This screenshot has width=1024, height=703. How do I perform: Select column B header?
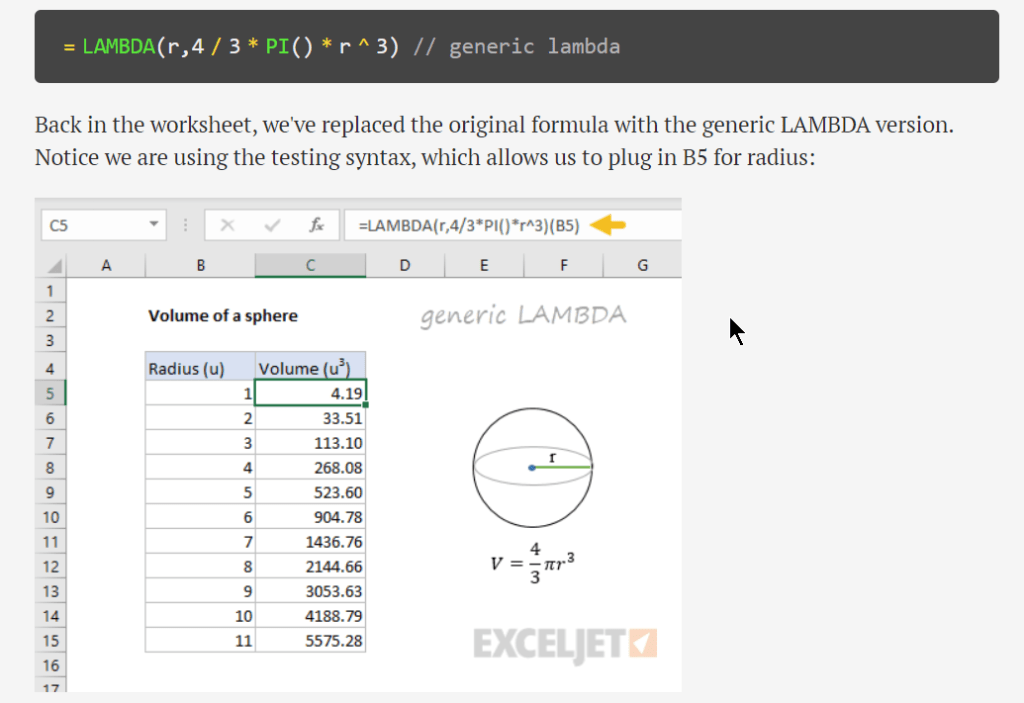coord(200,265)
